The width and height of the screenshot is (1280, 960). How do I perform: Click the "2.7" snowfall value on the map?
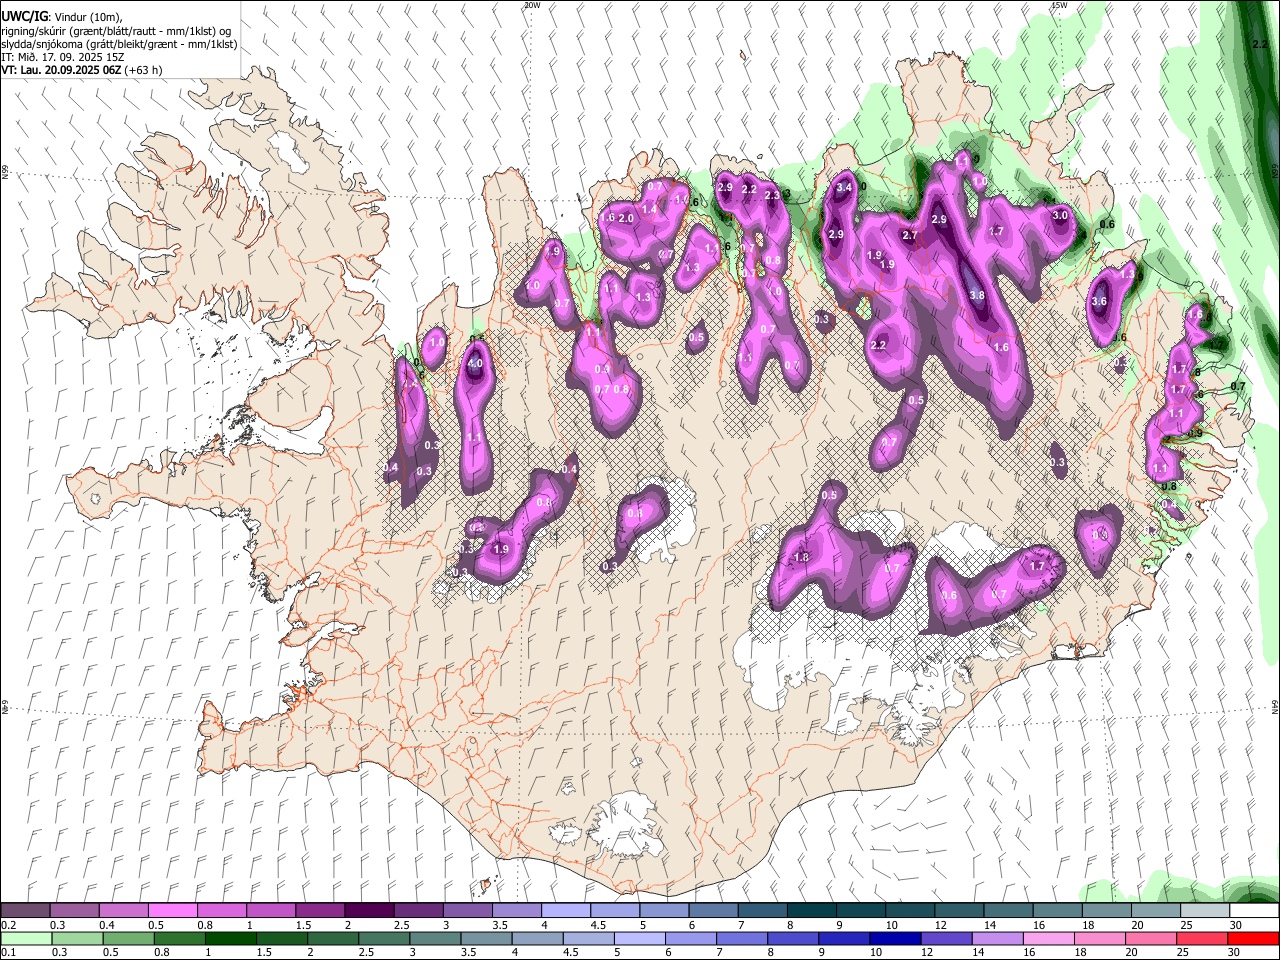[x=910, y=235]
